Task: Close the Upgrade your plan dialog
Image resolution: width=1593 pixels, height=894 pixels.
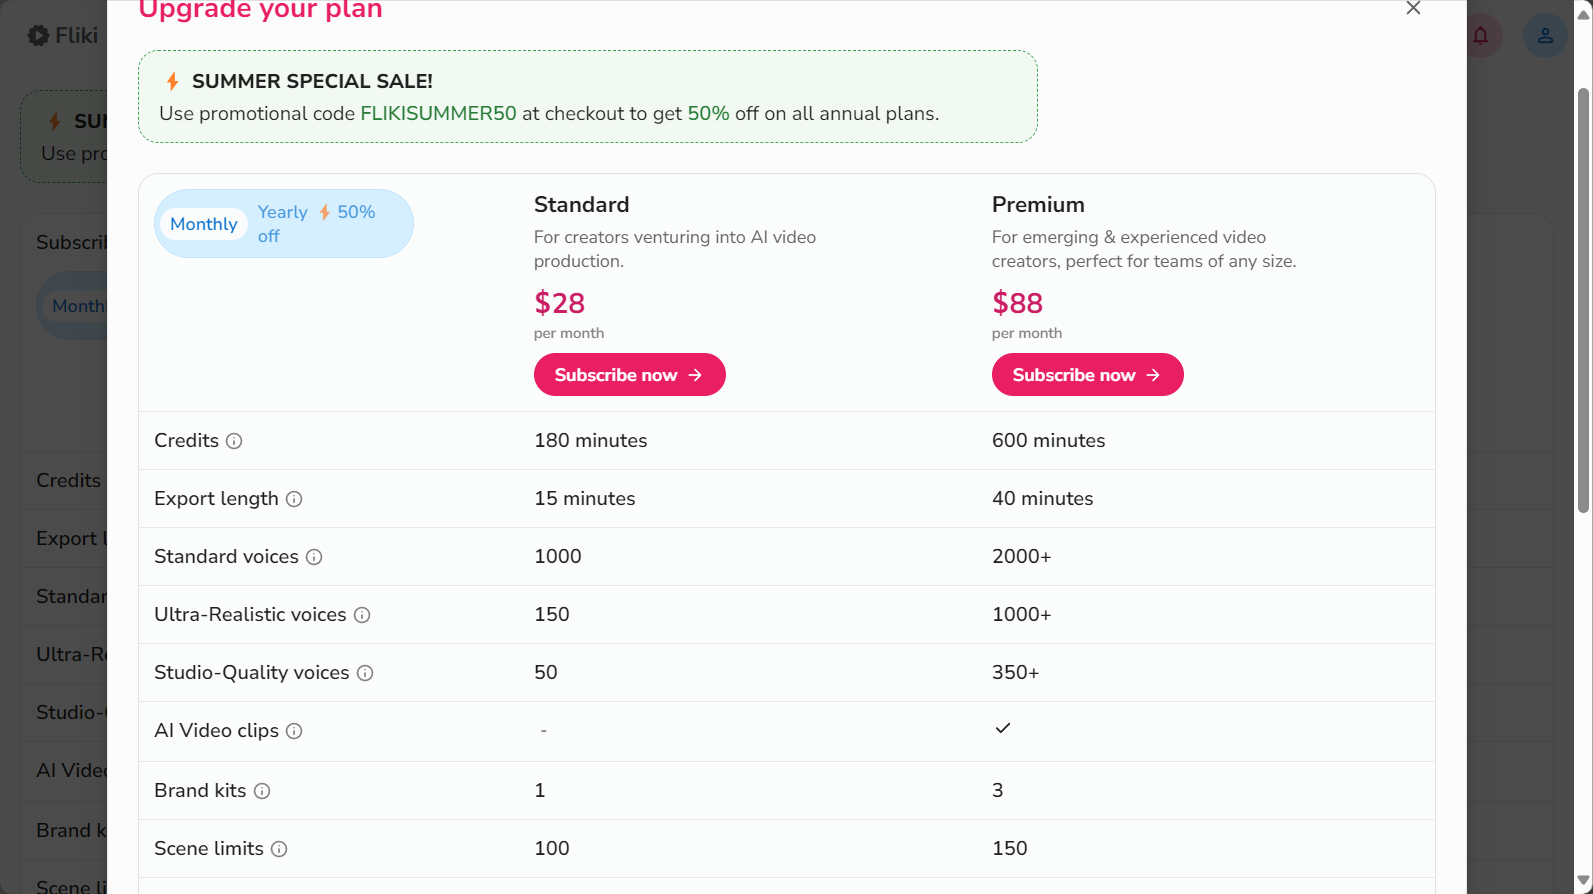Action: (1413, 8)
